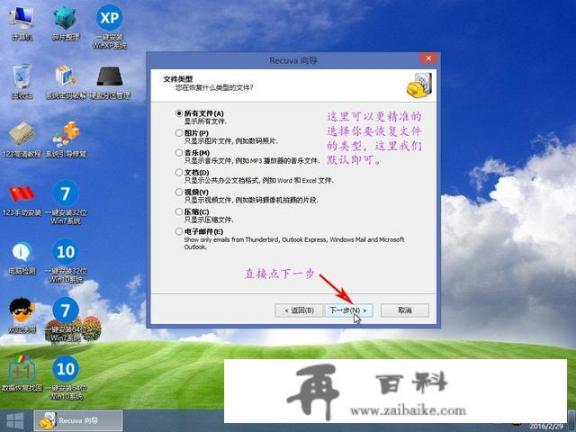Click the 返回(B) back button
Screen dimensions: 576x432
pos(299,310)
